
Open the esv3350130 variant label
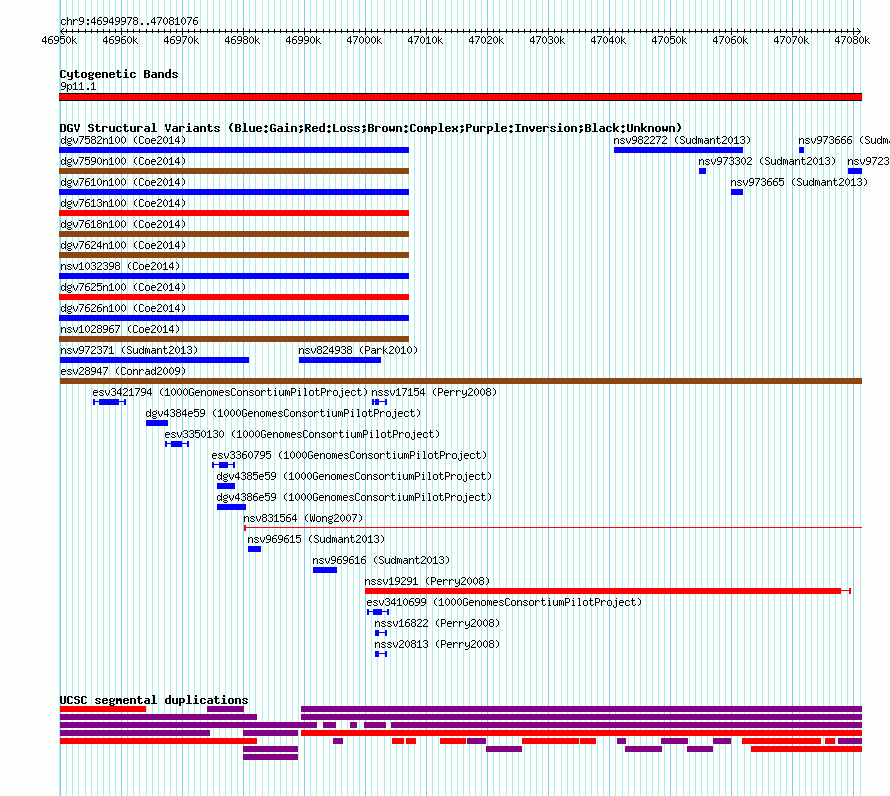(x=302, y=434)
